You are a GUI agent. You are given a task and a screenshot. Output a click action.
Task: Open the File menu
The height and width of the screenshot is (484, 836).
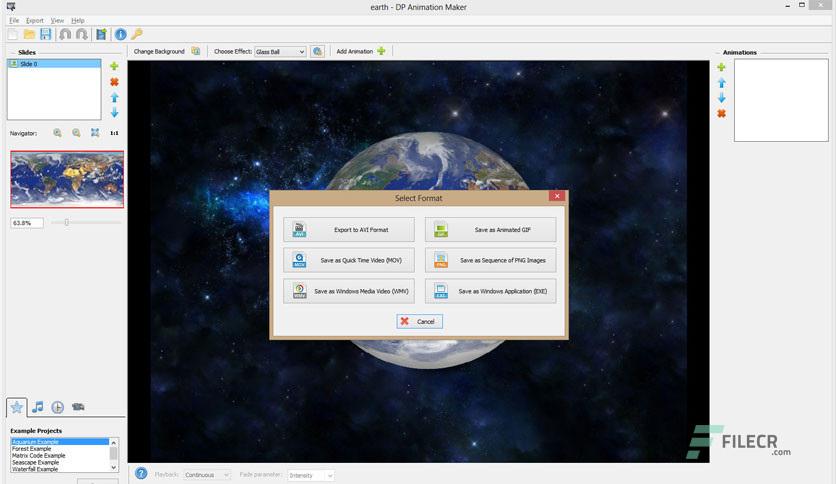(14, 21)
